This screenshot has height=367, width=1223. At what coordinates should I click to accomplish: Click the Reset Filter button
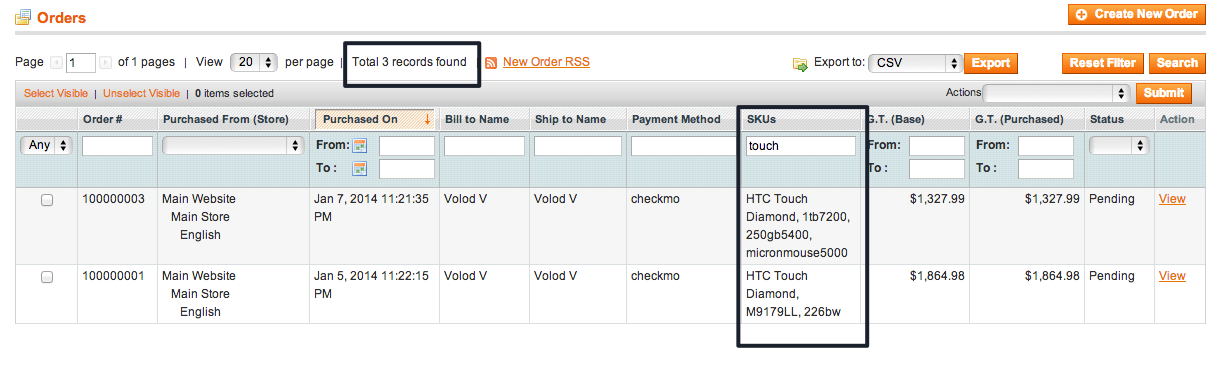pyautogui.click(x=1102, y=63)
